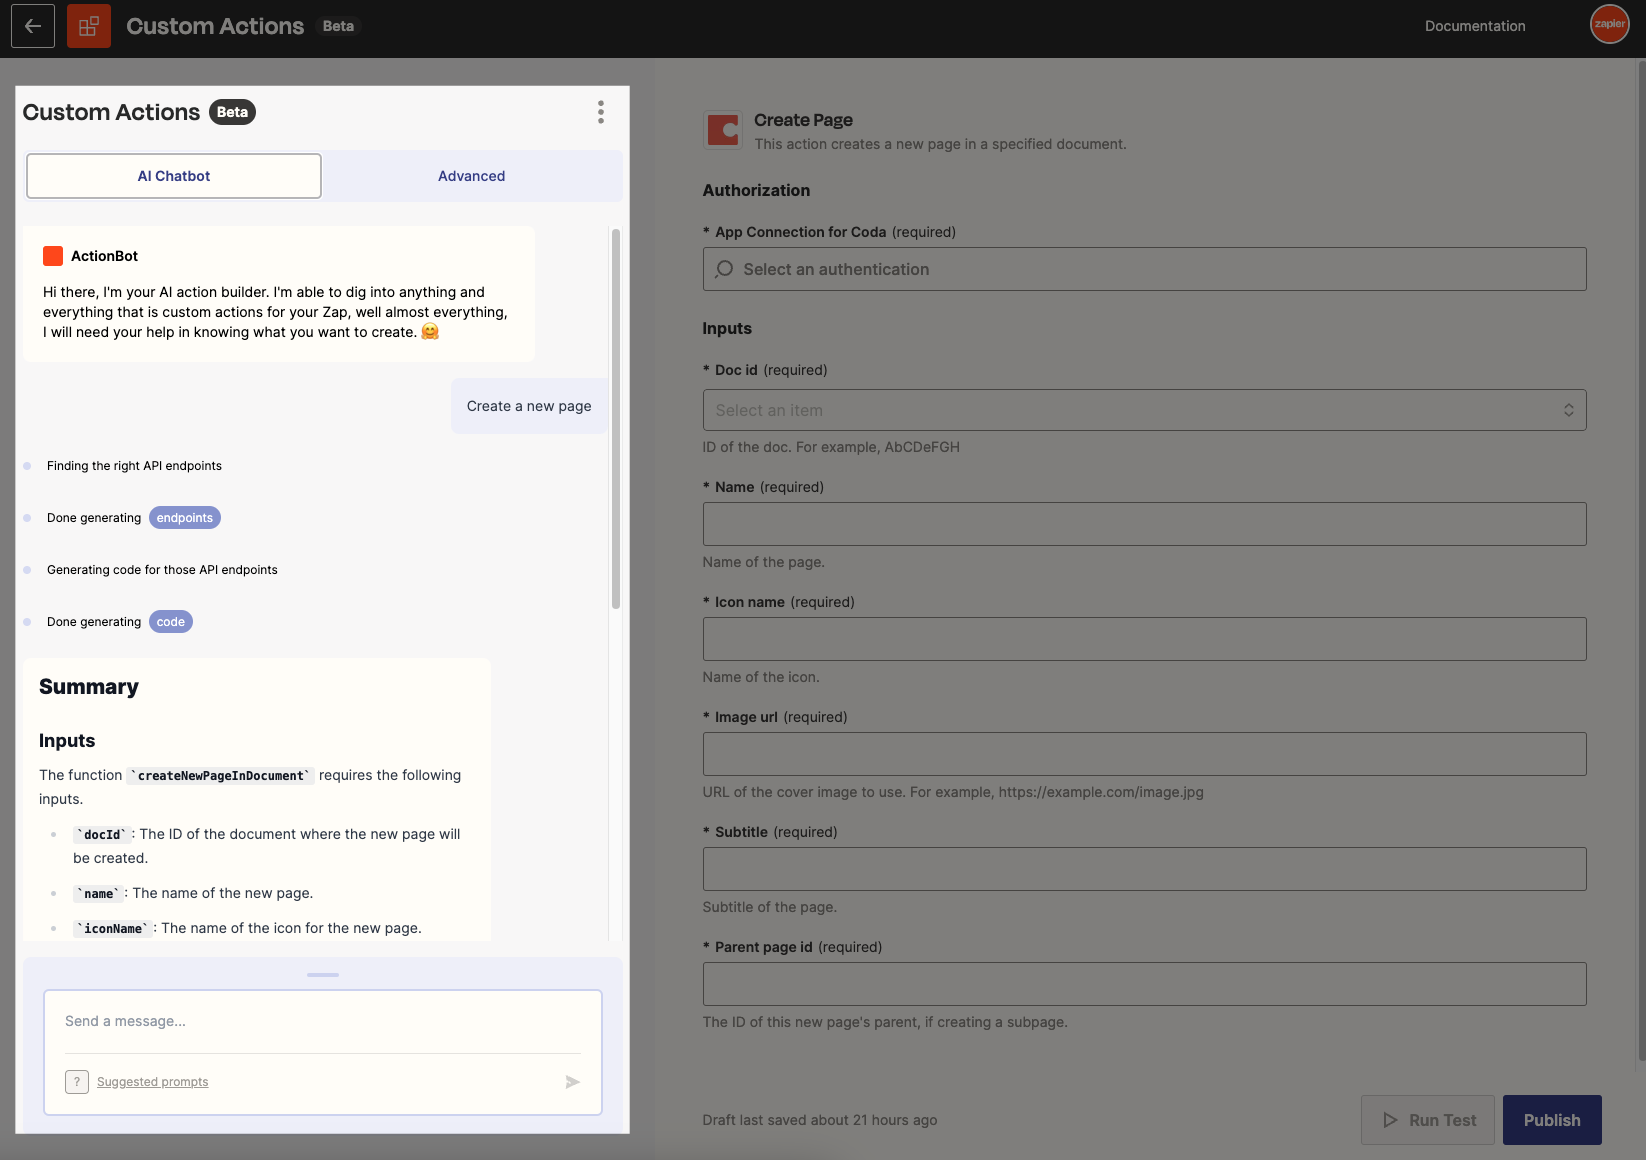This screenshot has width=1646, height=1160.
Task: Click the right page scrollbar
Action: point(1641,560)
